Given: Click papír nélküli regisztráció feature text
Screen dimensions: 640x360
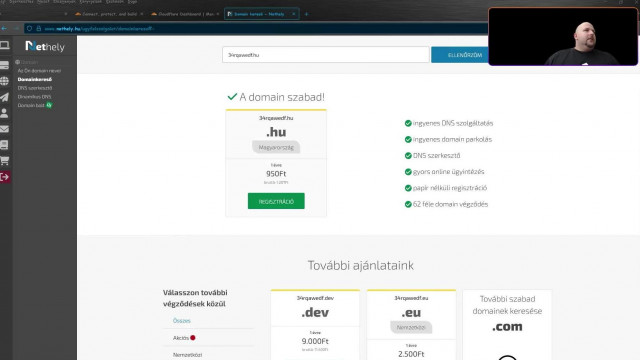Looking at the screenshot, I should [x=450, y=188].
